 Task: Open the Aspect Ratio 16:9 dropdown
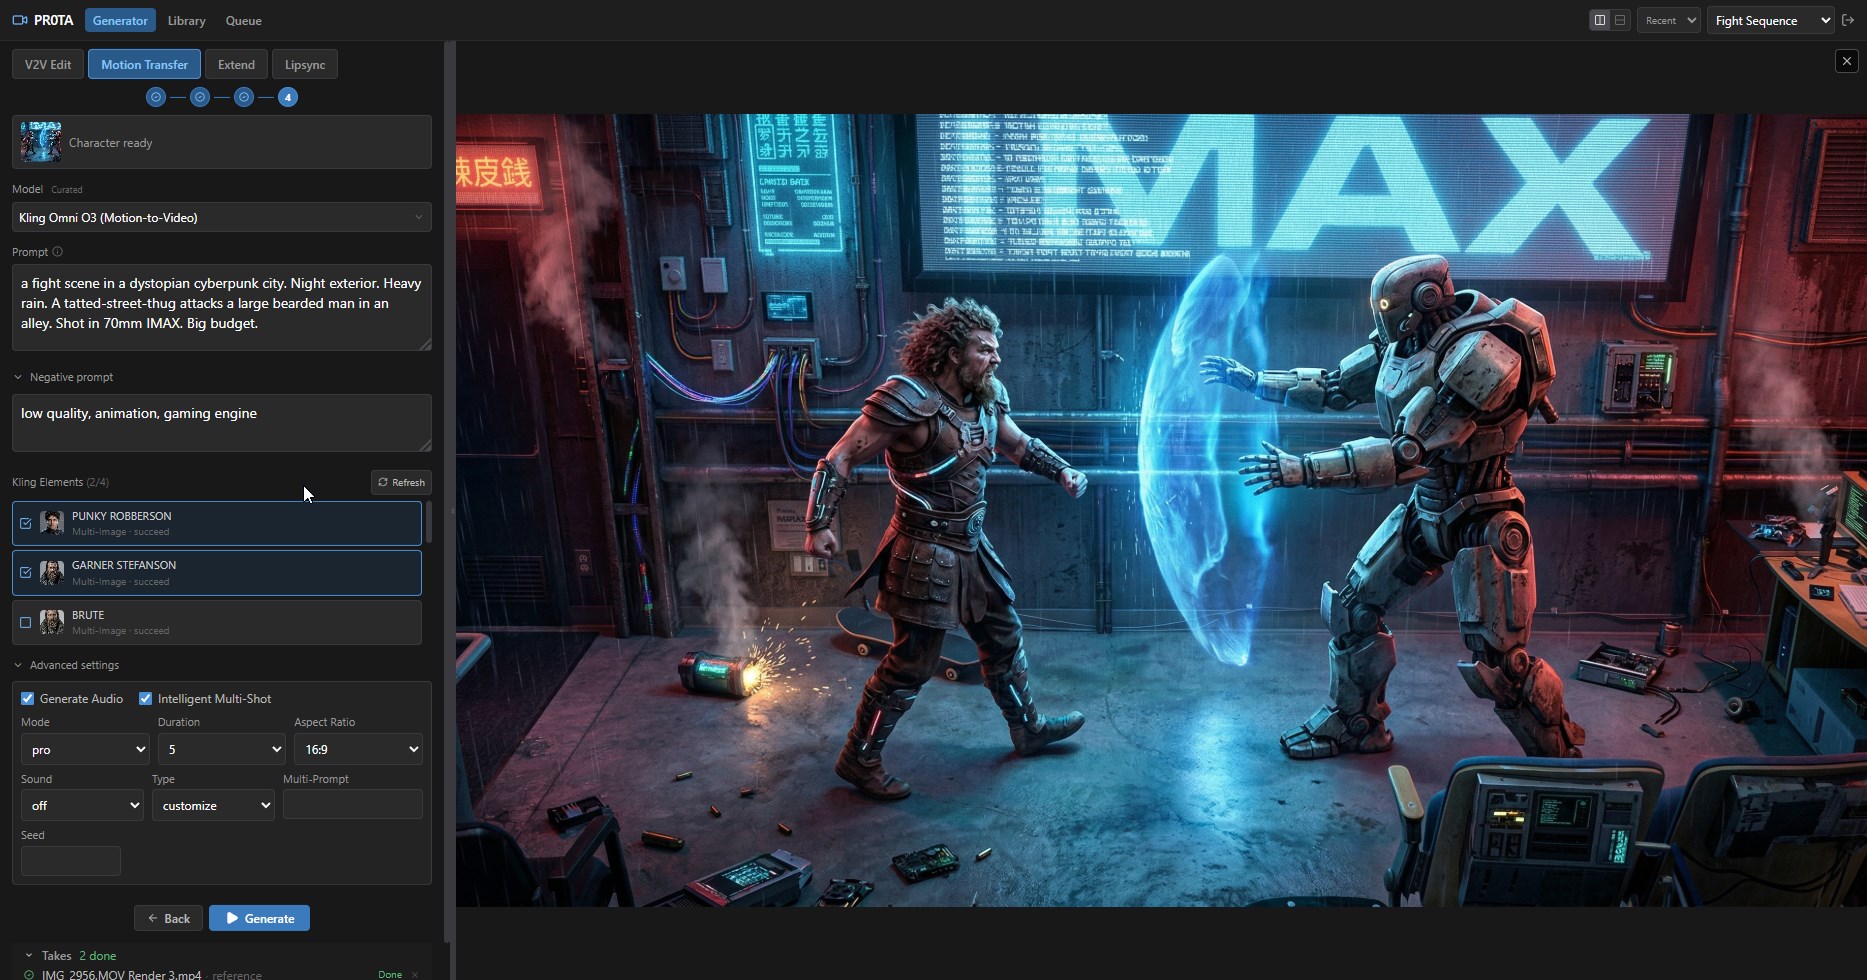(x=357, y=749)
